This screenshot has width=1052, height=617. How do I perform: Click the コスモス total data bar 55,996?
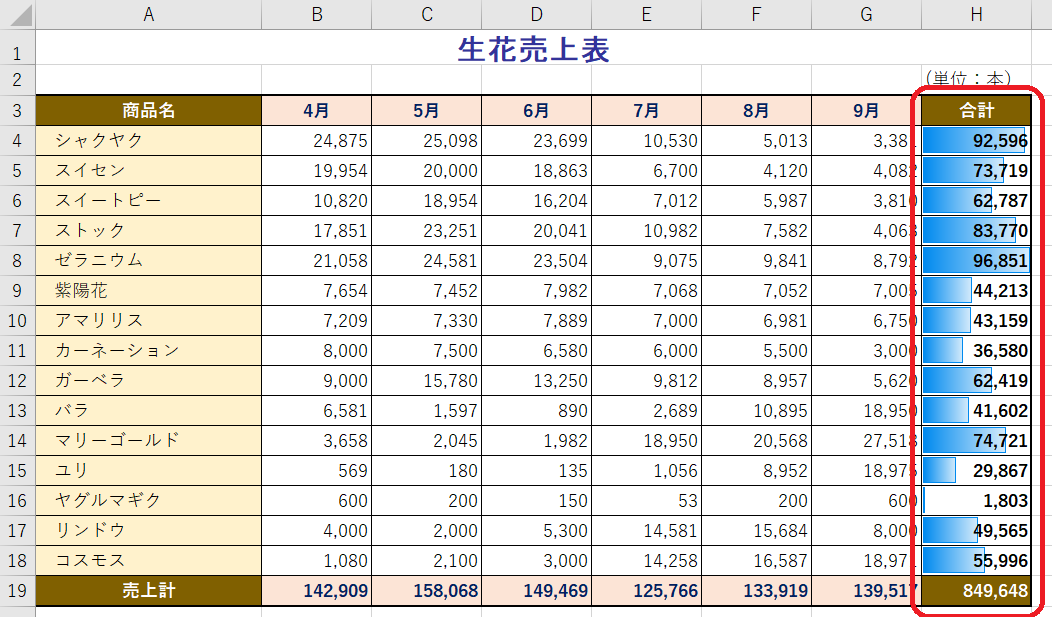(976, 560)
